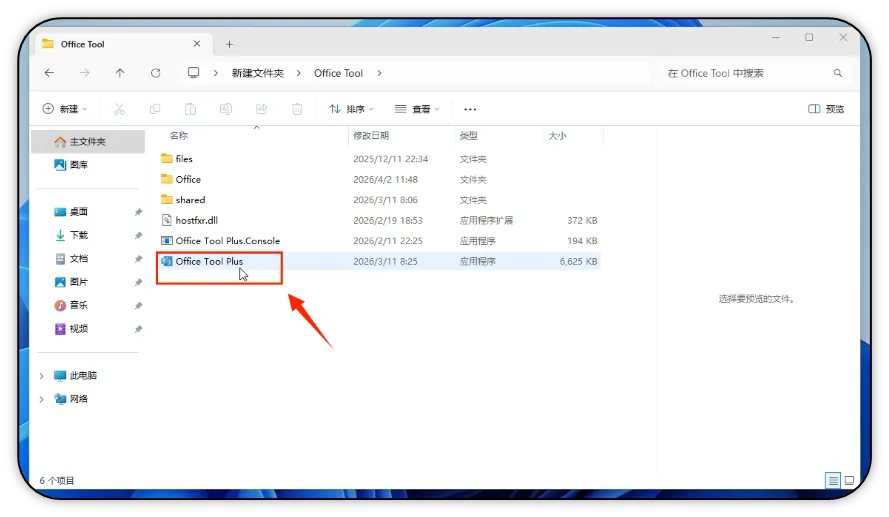Select the Office Tool Plus application
This screenshot has height=517, width=889.
[202, 261]
